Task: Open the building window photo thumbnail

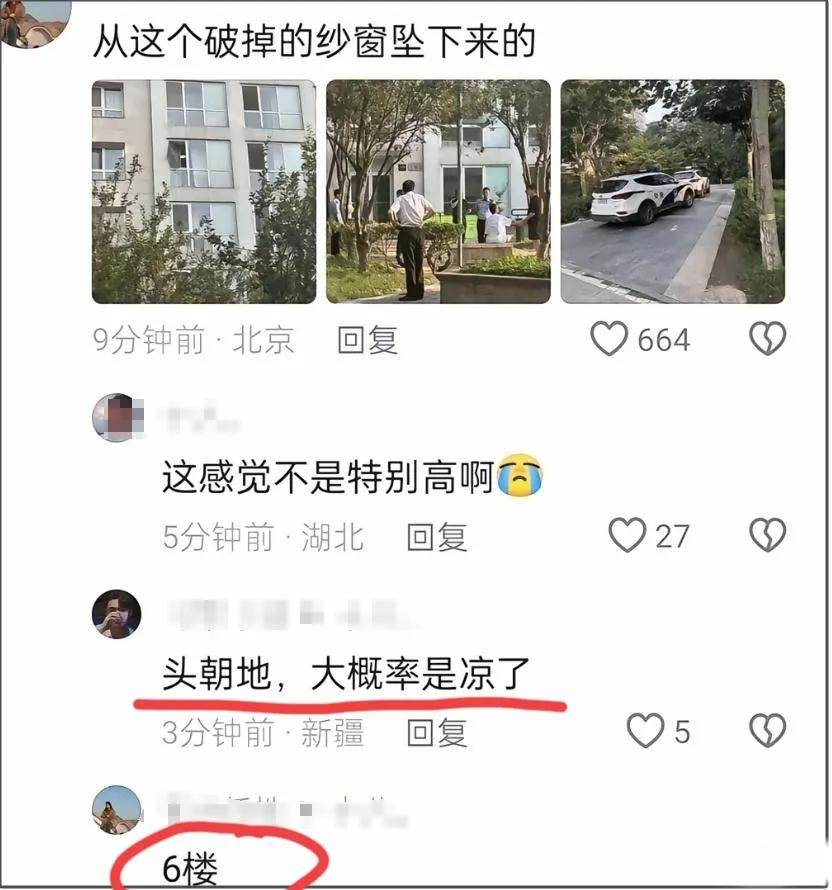Action: coord(204,192)
